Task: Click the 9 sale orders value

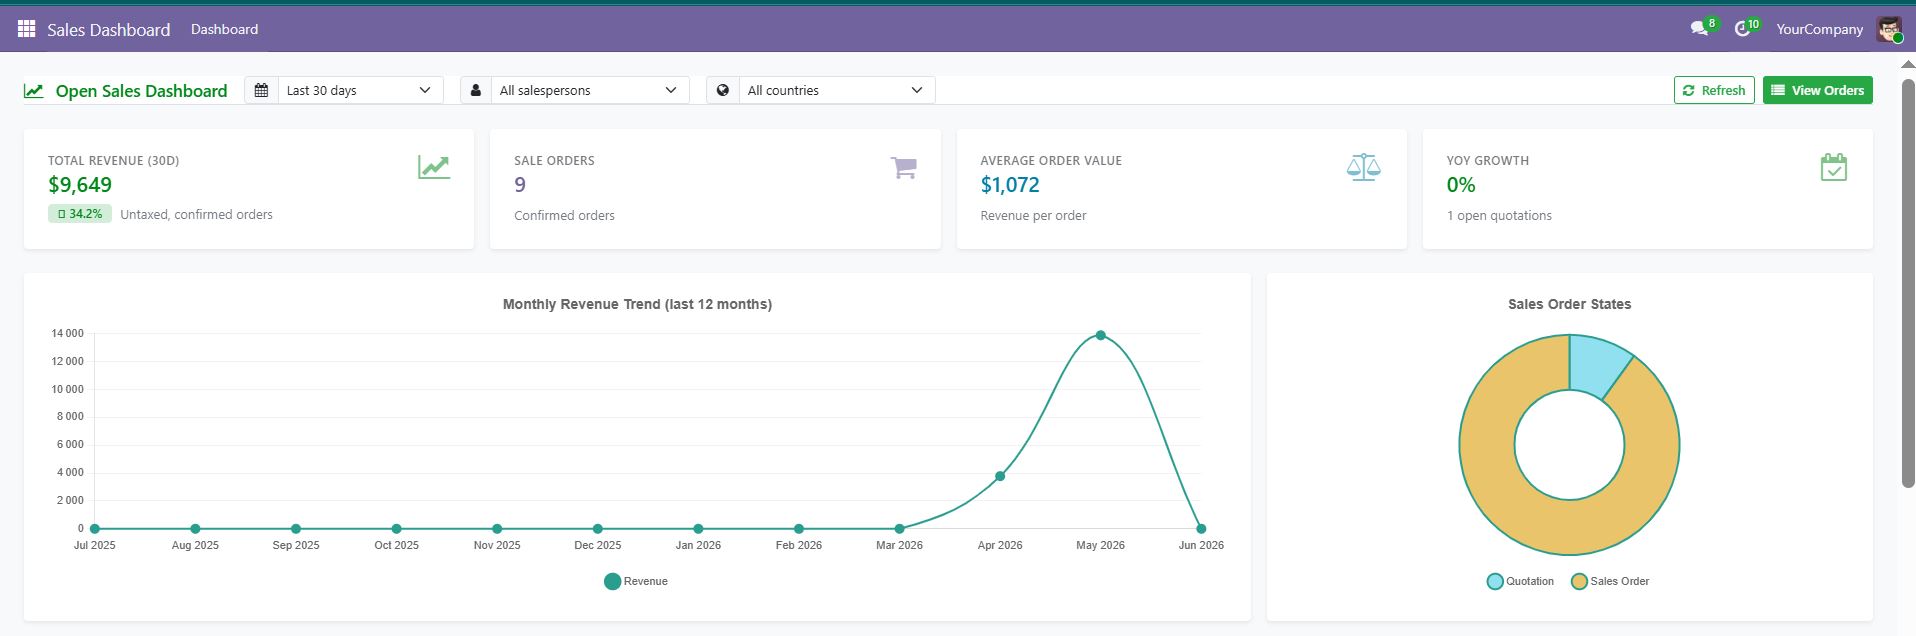Action: click(x=520, y=185)
